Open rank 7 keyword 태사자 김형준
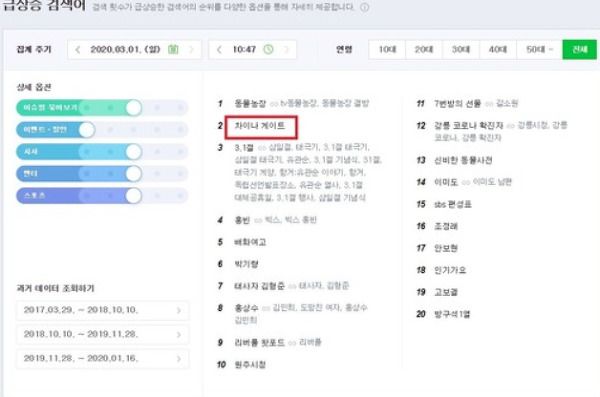600x397 pixels. click(259, 286)
